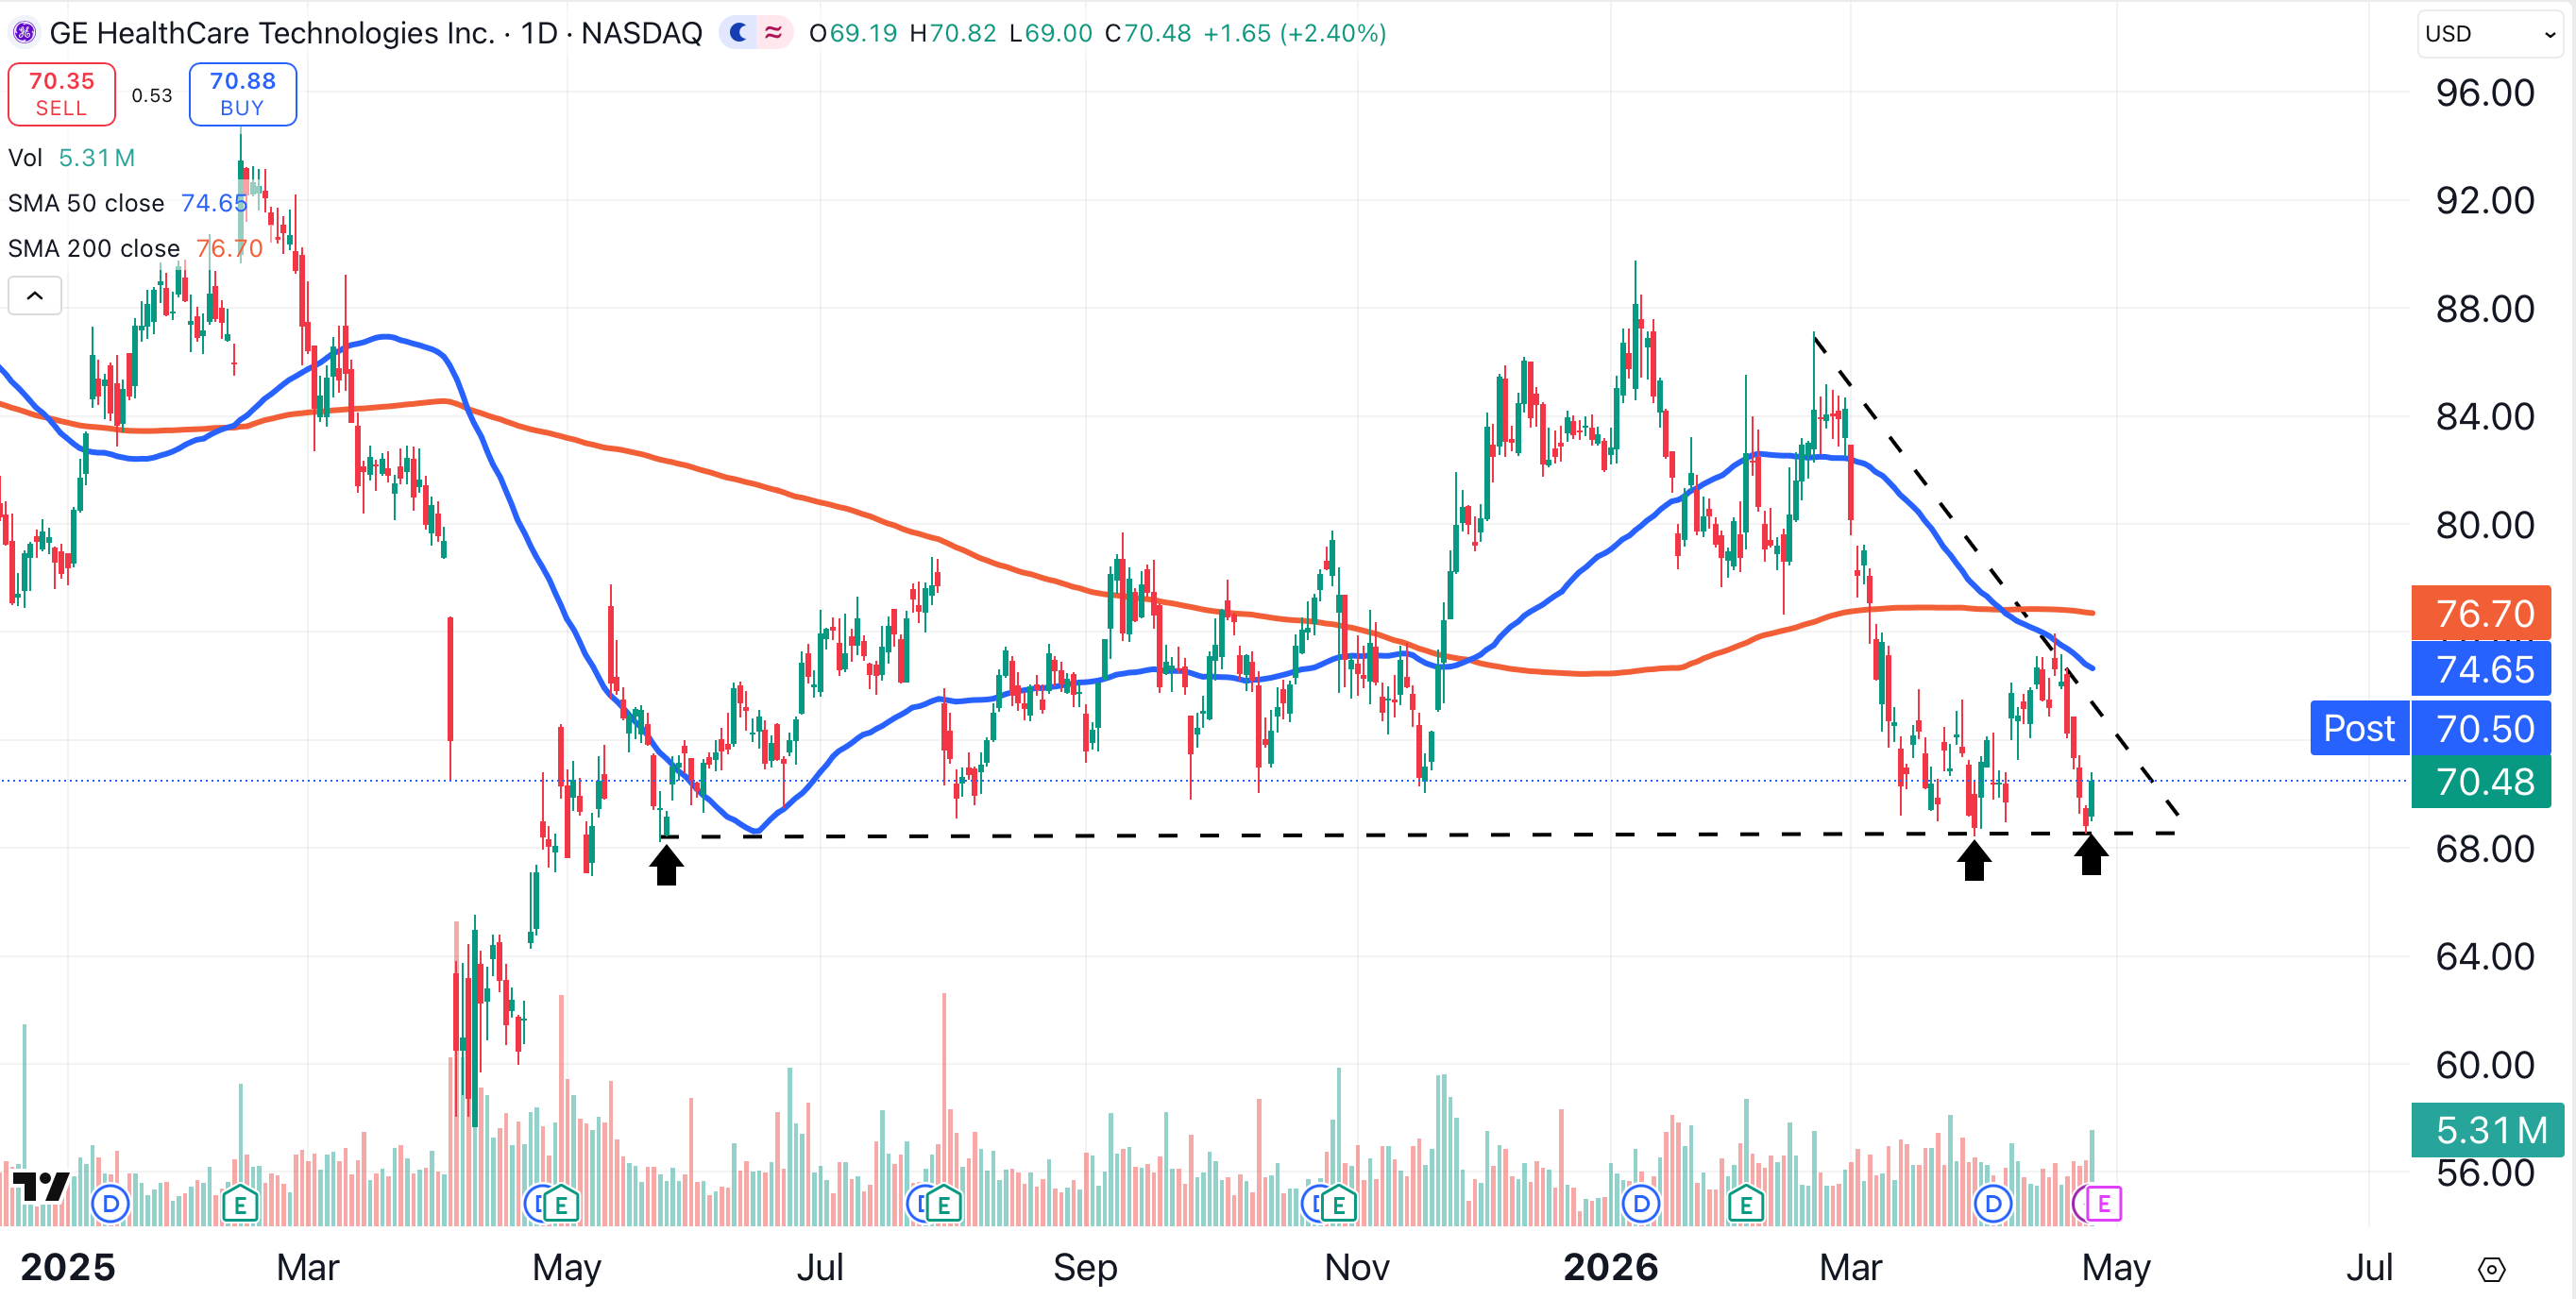
Task: Click the first dividend marker in January 2025
Action: coord(110,1204)
